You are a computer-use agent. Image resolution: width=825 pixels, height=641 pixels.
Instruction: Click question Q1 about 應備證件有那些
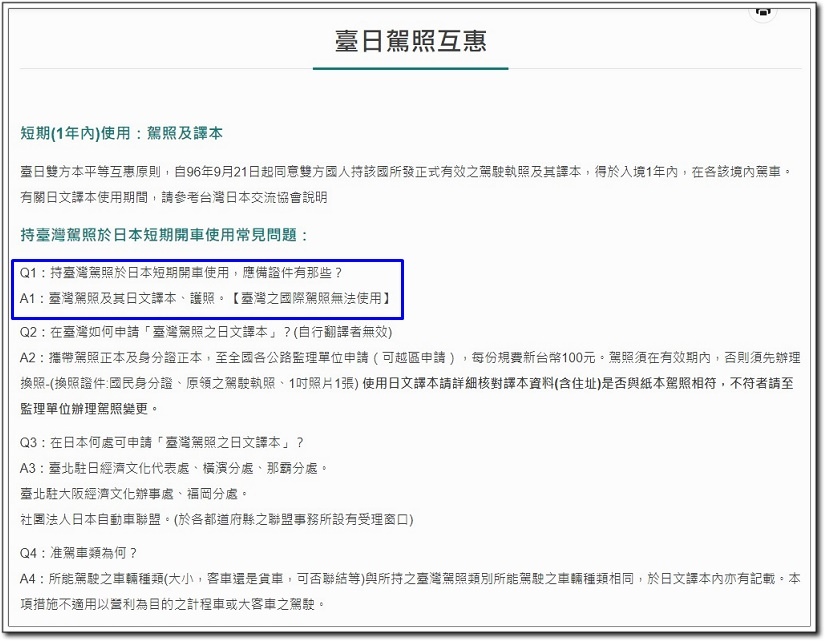pyautogui.click(x=181, y=273)
